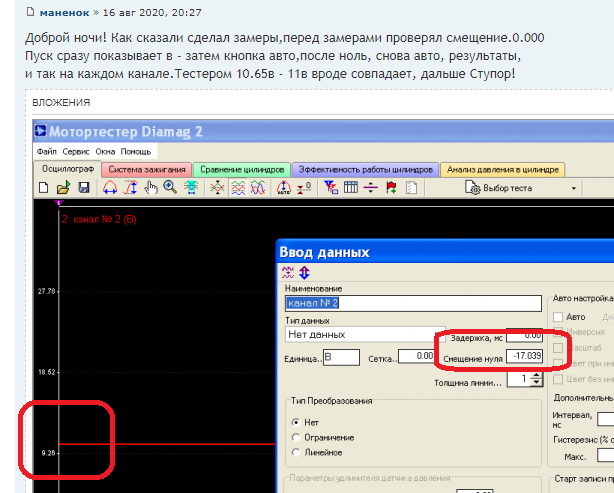Click the Смещение нуля value field
Viewport: 614px width, 493px height.
click(x=524, y=356)
